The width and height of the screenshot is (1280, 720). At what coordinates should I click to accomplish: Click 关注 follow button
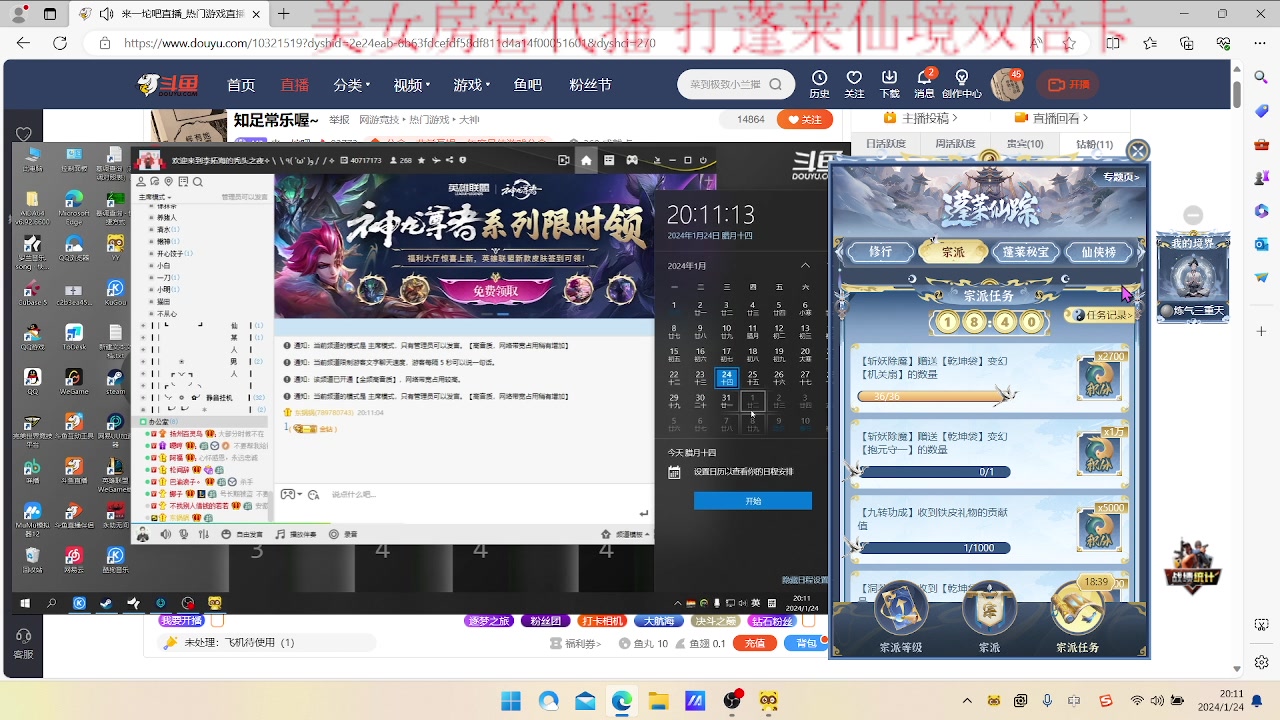pyautogui.click(x=805, y=119)
